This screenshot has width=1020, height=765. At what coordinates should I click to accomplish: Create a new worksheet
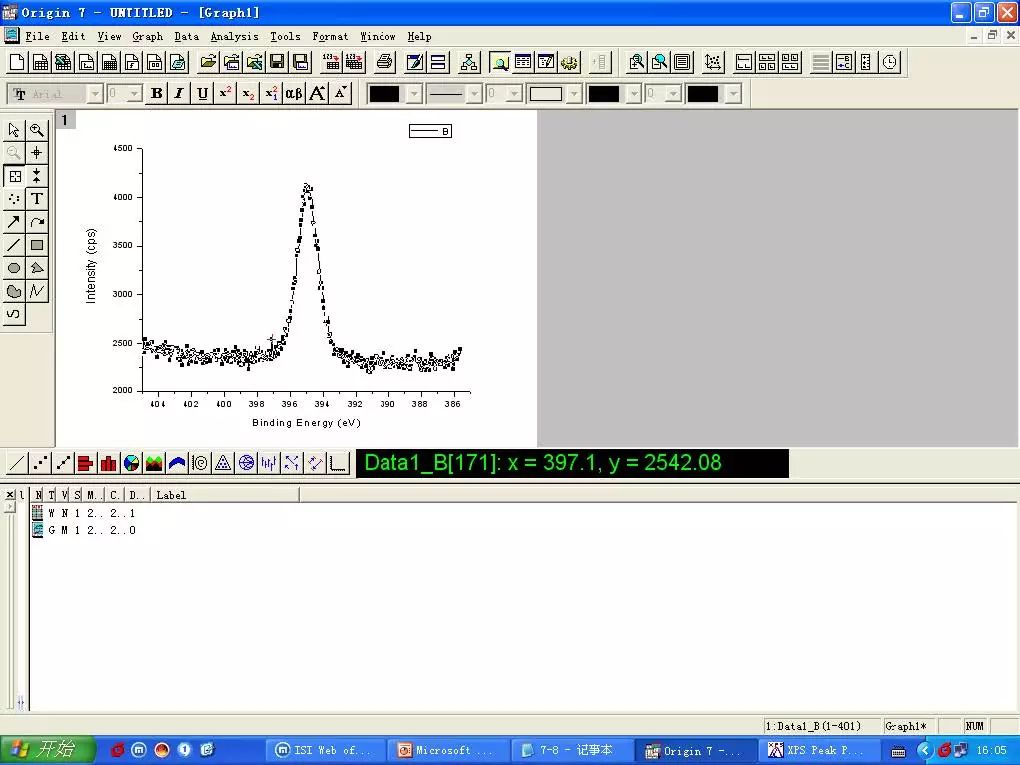point(40,62)
